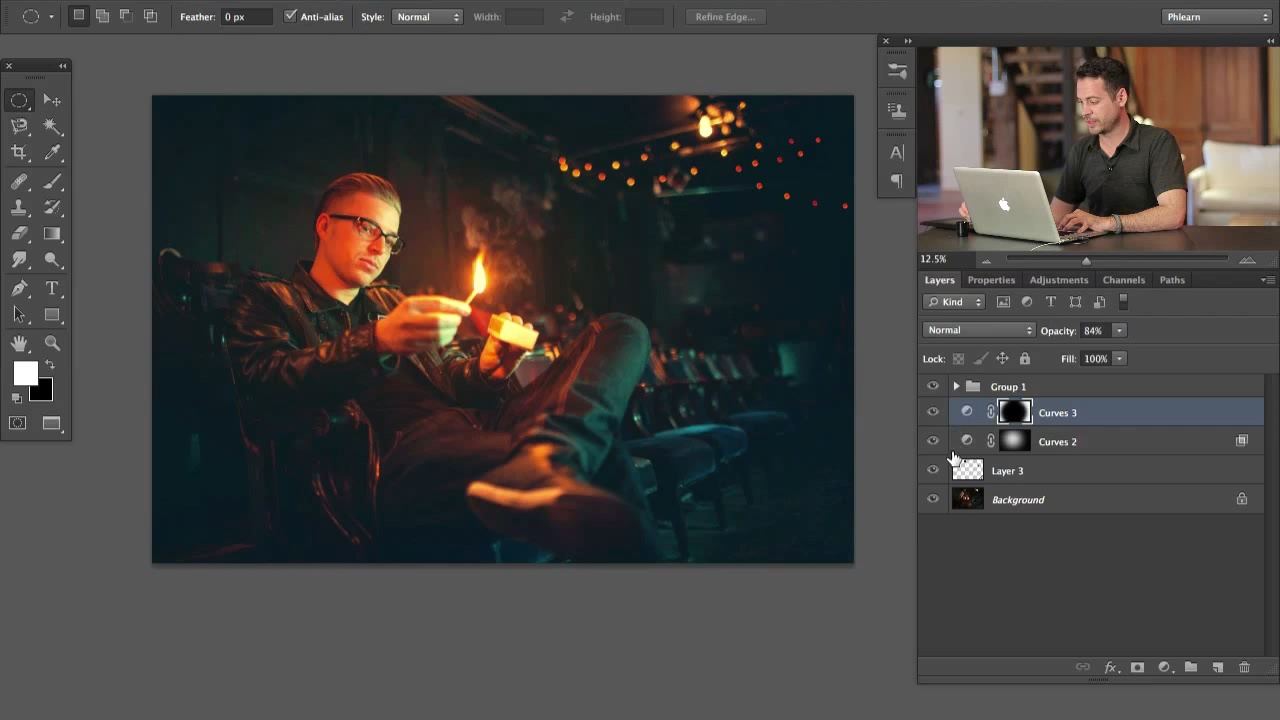Select the Type tool

(x=52, y=289)
